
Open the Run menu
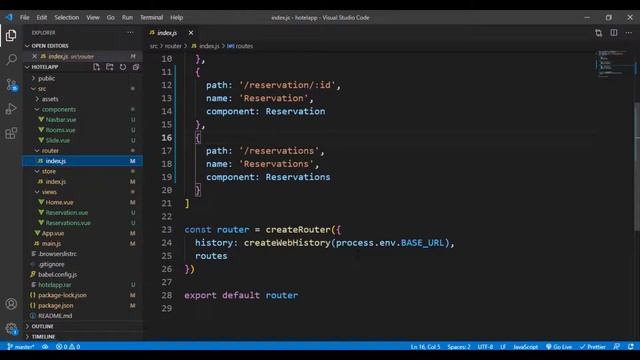pos(127,18)
